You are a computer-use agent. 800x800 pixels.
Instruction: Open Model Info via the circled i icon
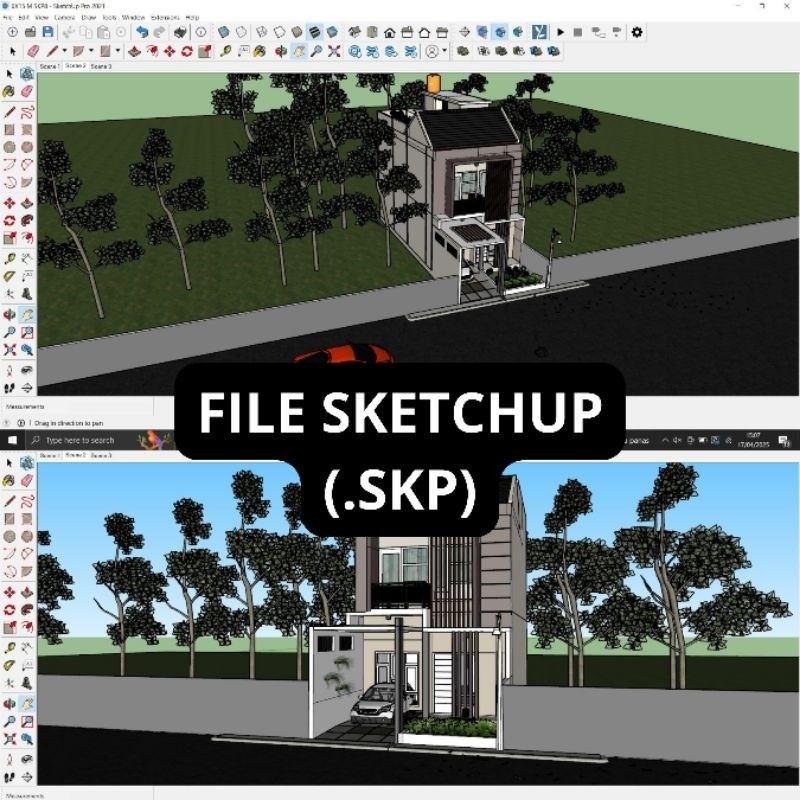coord(201,32)
